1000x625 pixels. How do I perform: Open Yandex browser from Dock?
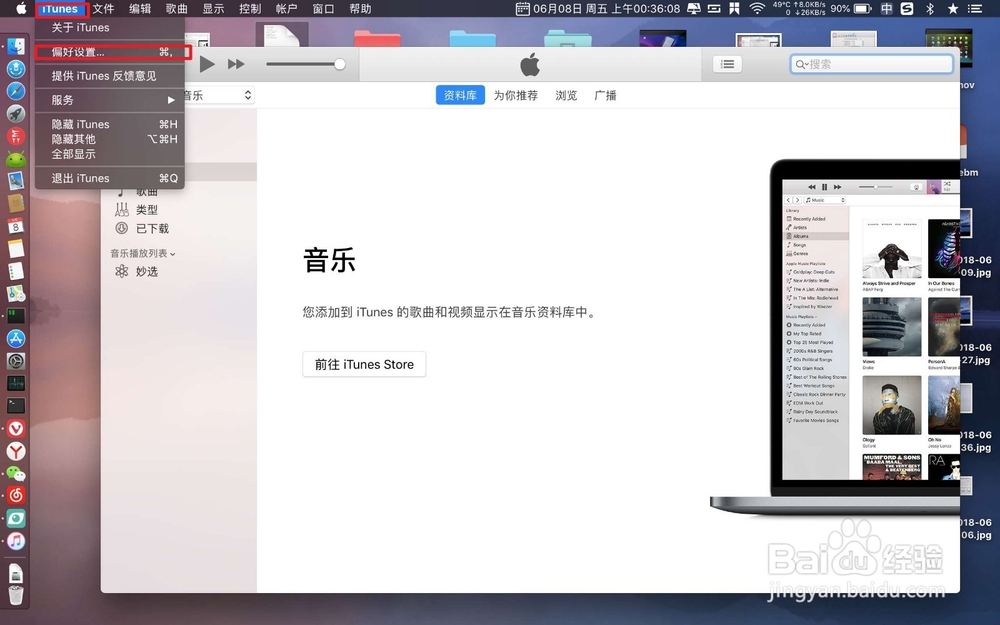[16, 451]
